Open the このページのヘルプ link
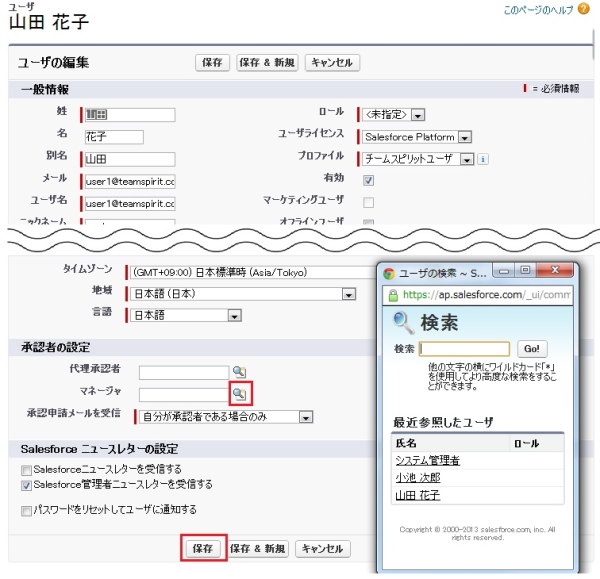Viewport: 600px width, 579px height. (x=538, y=10)
